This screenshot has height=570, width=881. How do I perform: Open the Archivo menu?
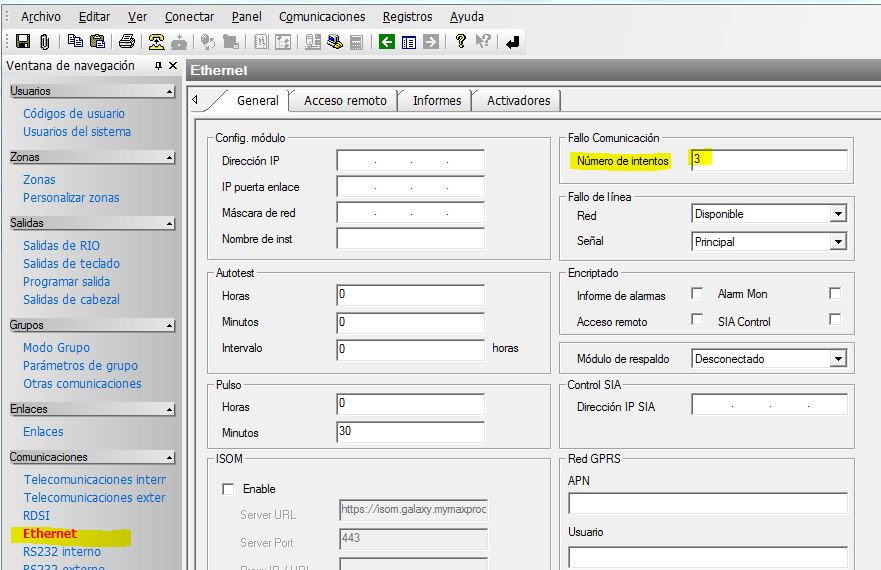(40, 17)
